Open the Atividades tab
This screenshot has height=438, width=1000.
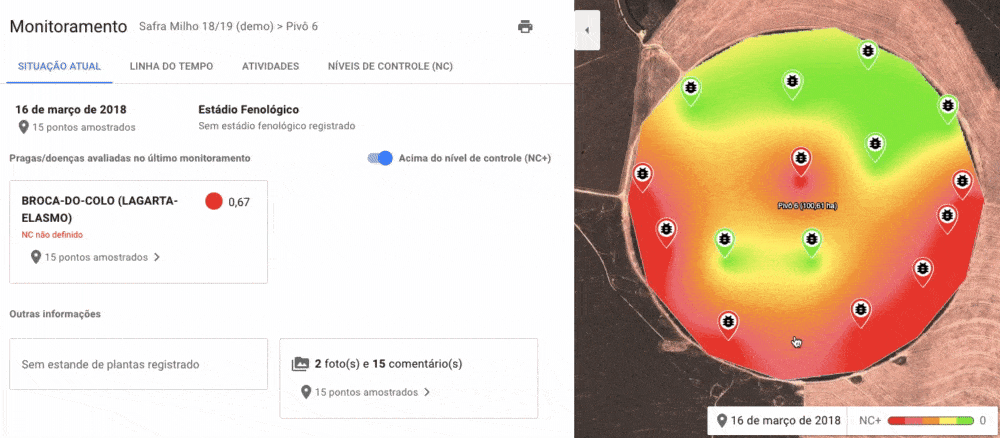(x=270, y=66)
